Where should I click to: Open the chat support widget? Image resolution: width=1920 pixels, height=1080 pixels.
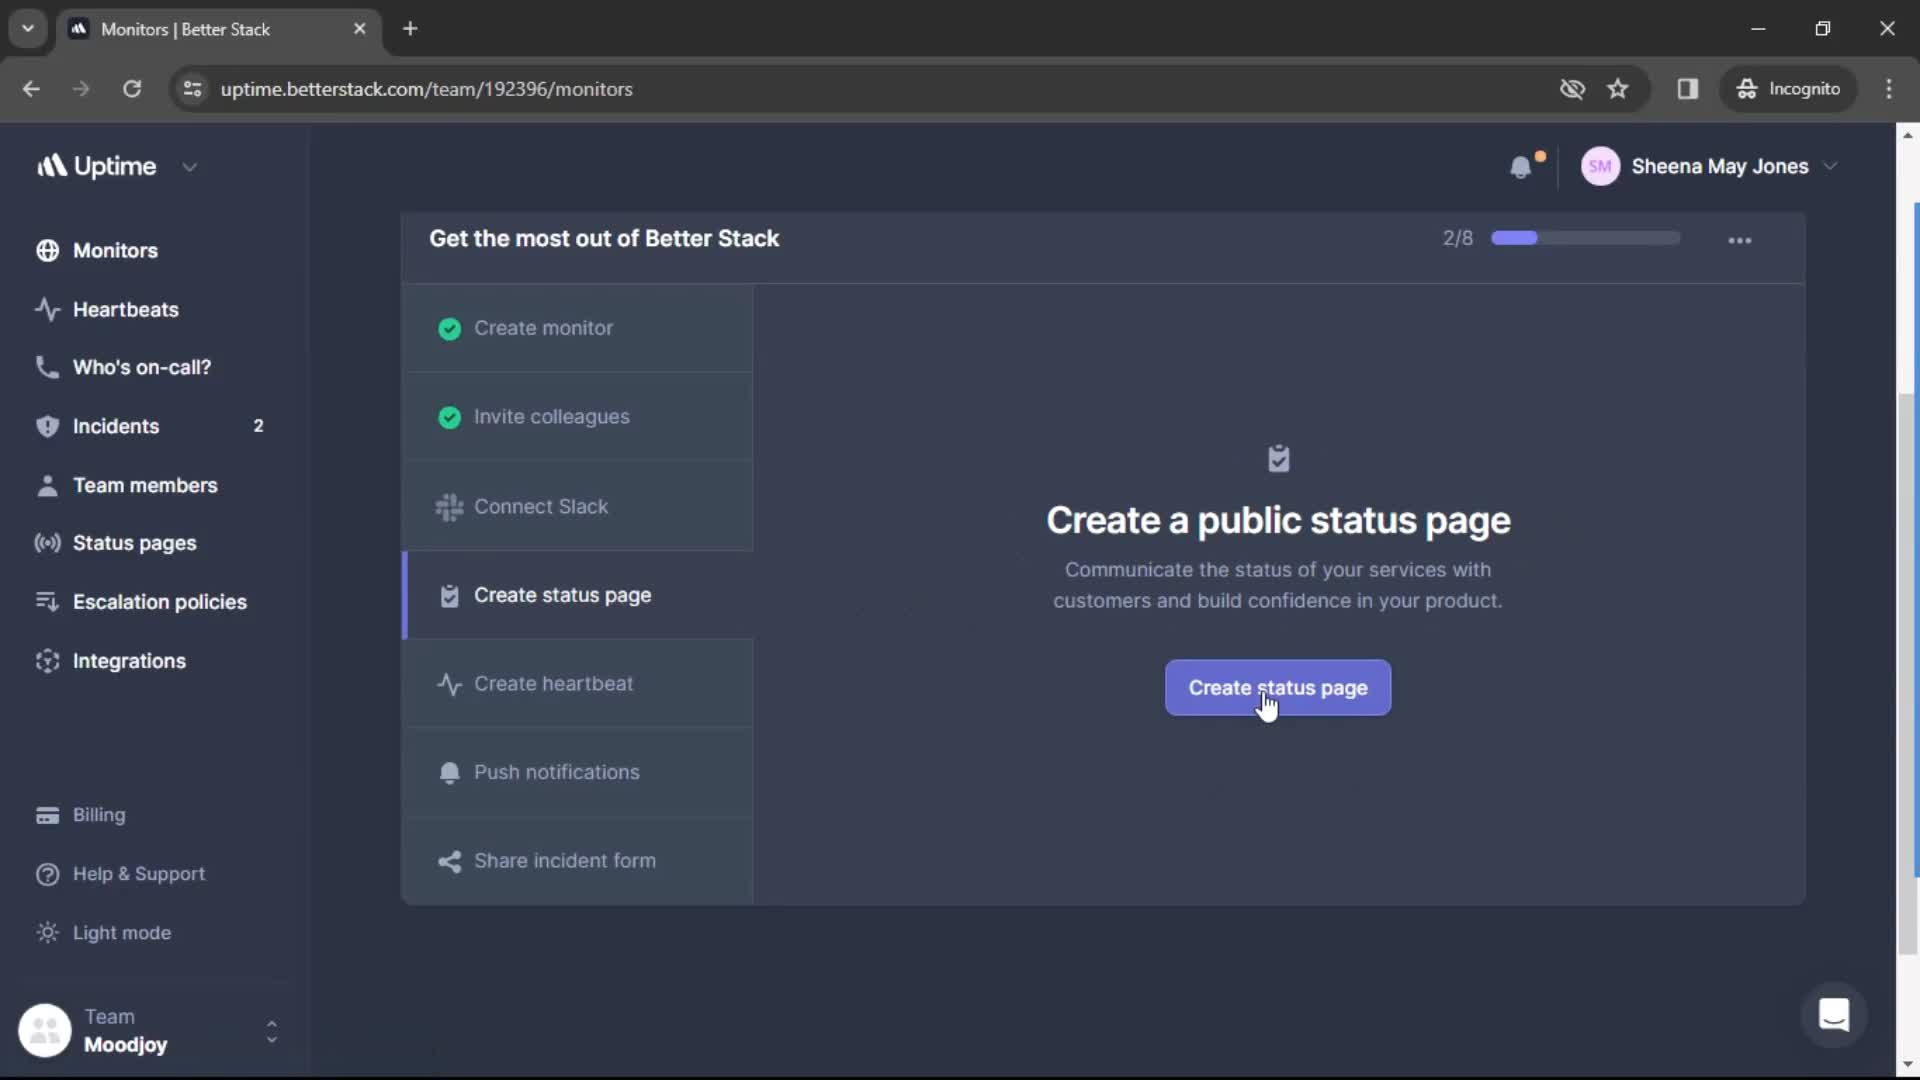[1833, 1016]
